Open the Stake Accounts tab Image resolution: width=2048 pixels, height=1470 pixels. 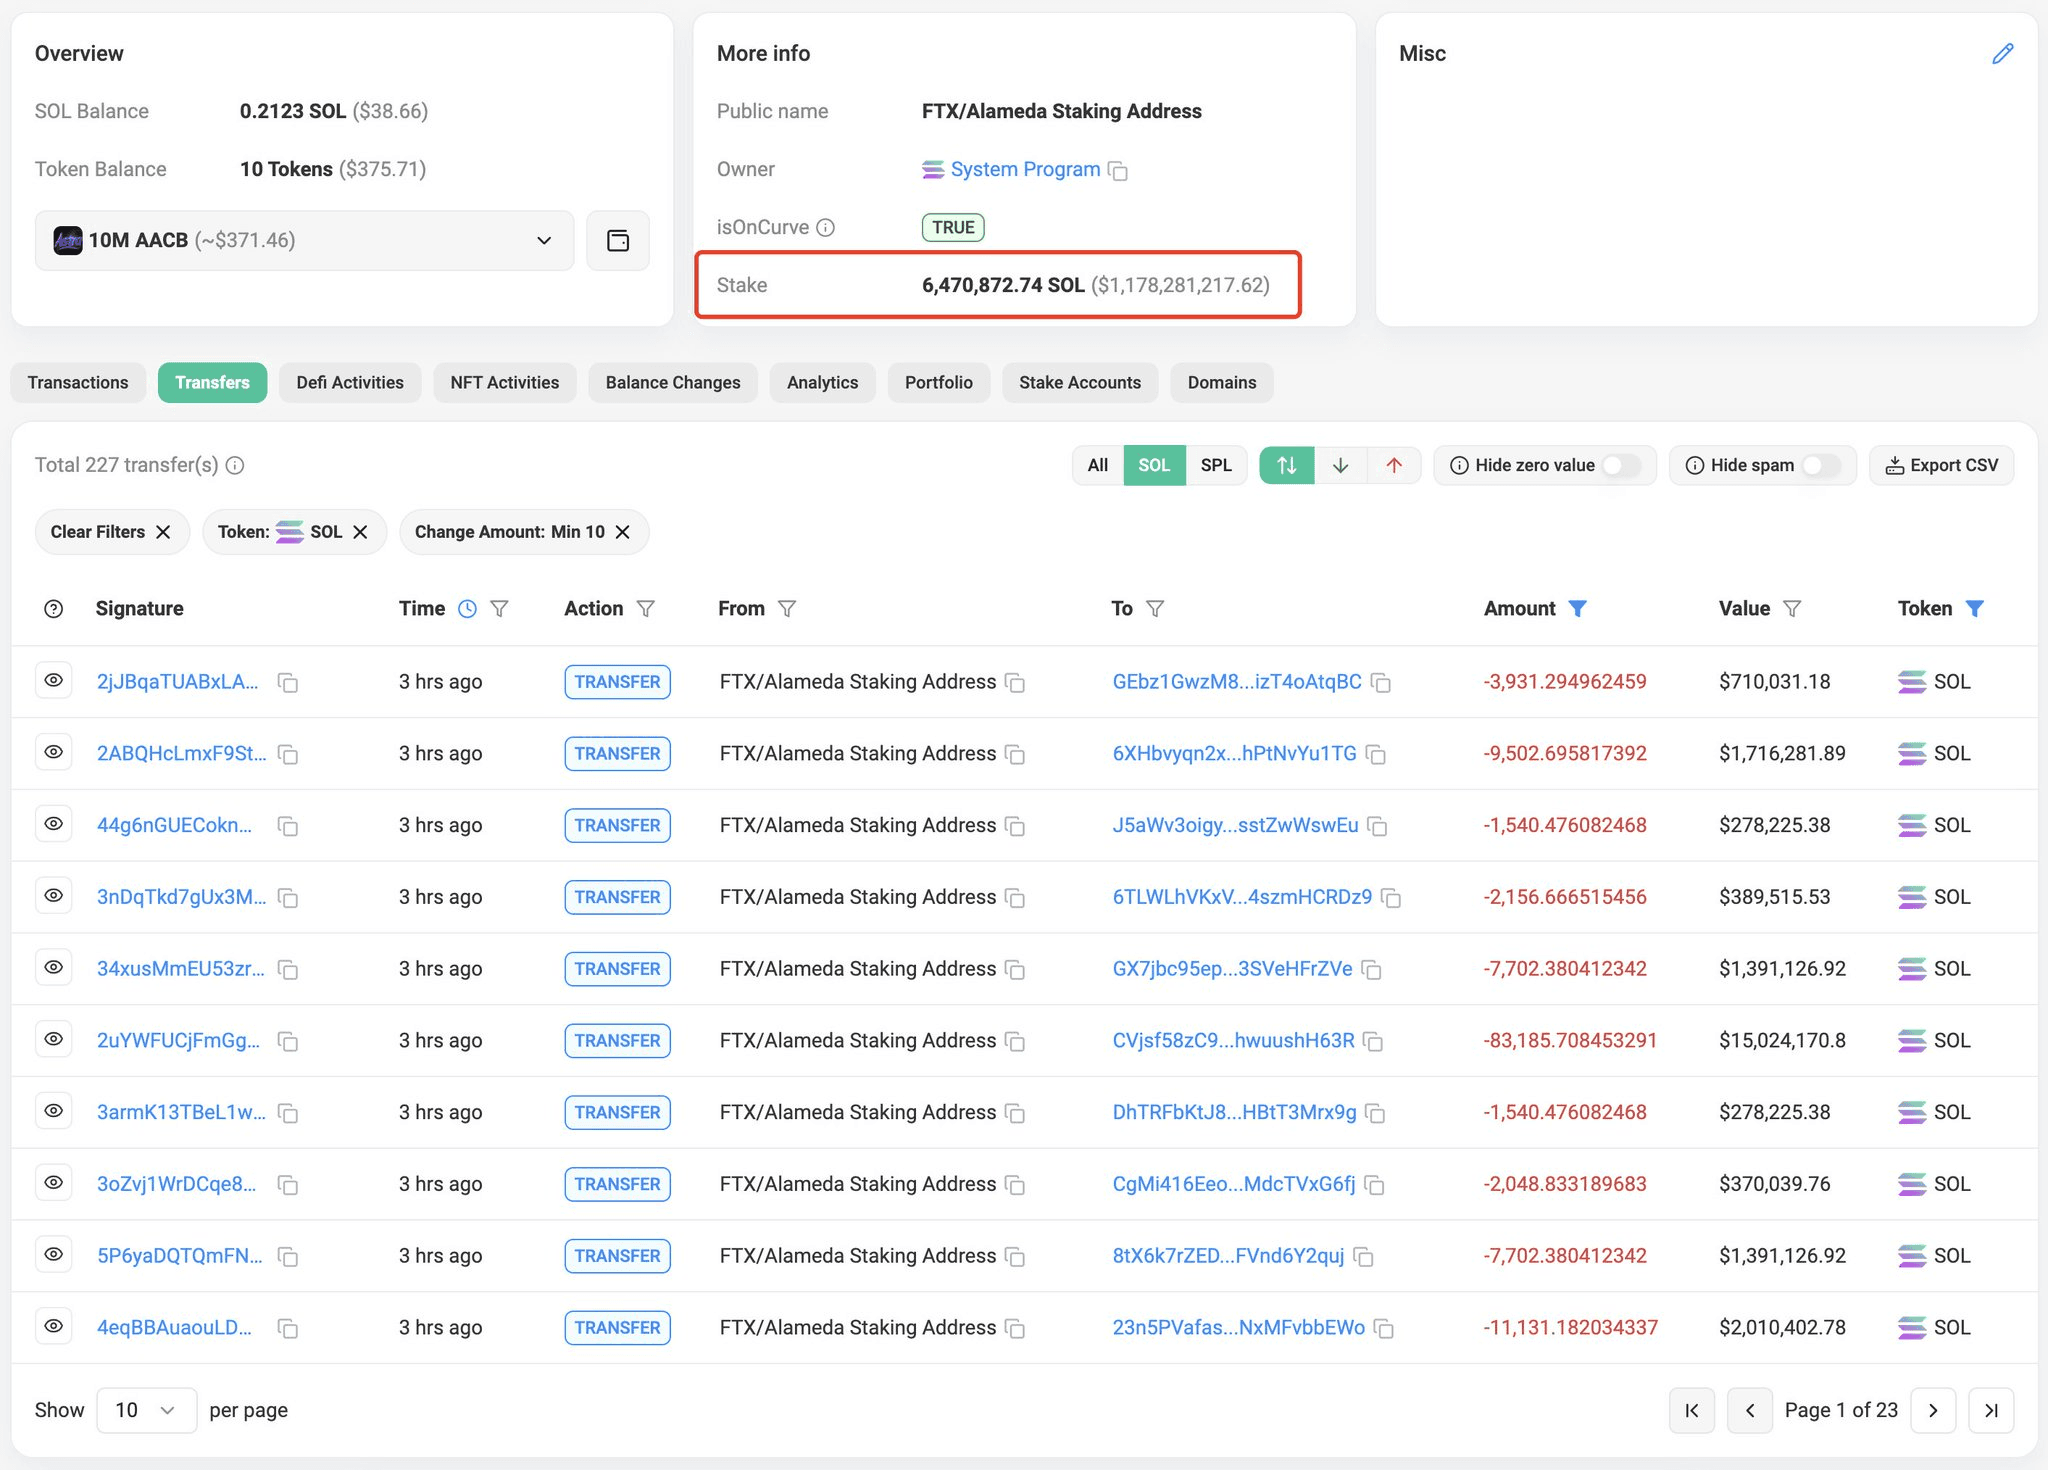pos(1080,383)
